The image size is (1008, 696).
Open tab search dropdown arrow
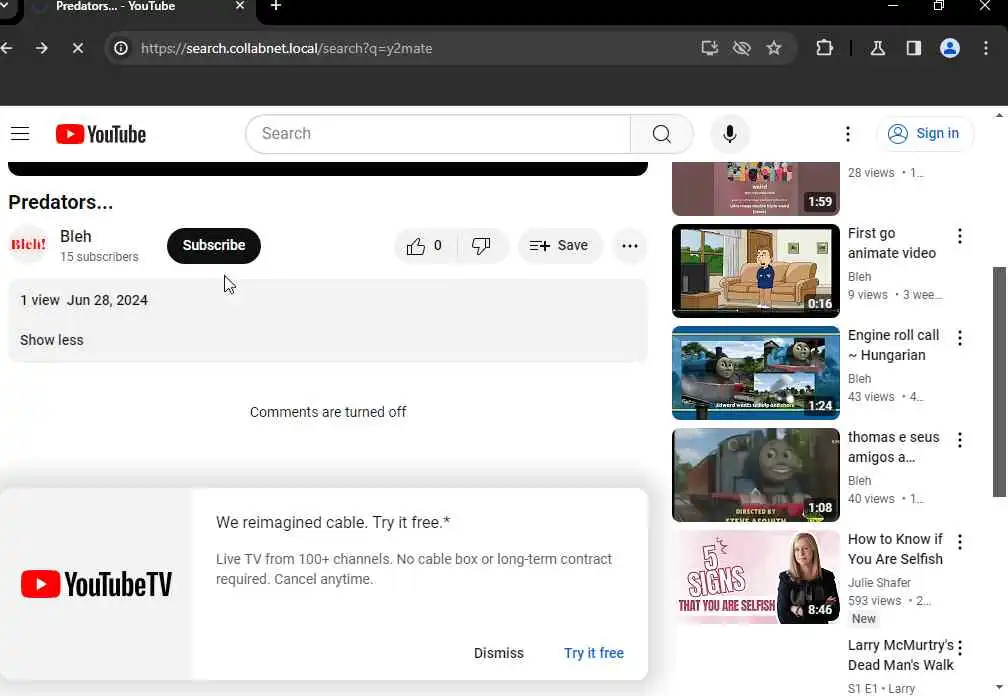pyautogui.click(x=4, y=6)
